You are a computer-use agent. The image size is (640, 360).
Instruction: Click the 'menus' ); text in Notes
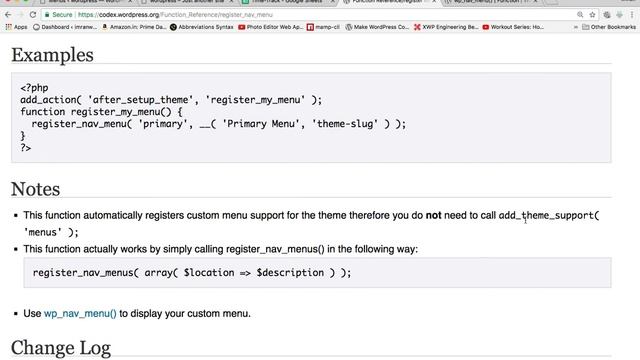[51, 232]
